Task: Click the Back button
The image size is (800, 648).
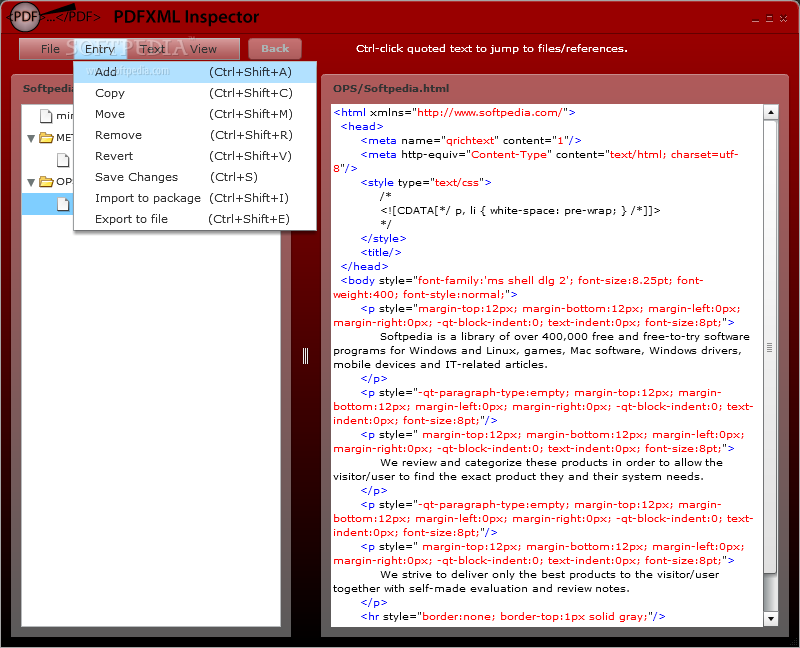Action: [x=275, y=49]
